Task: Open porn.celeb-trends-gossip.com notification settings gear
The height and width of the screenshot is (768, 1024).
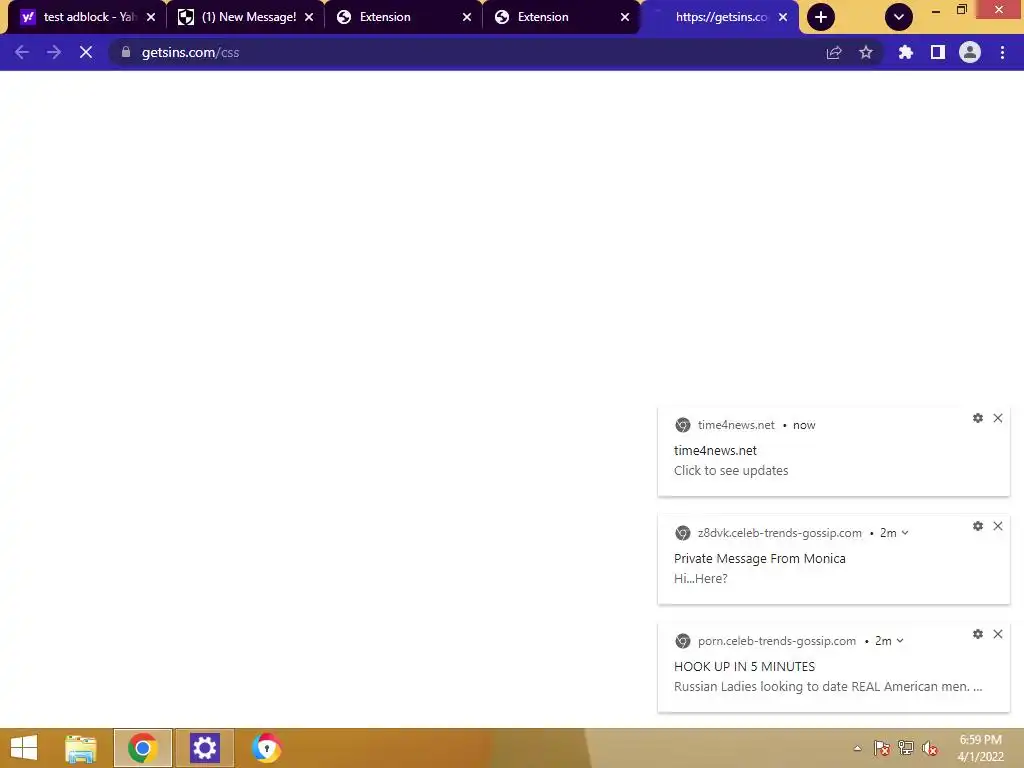Action: click(x=978, y=633)
